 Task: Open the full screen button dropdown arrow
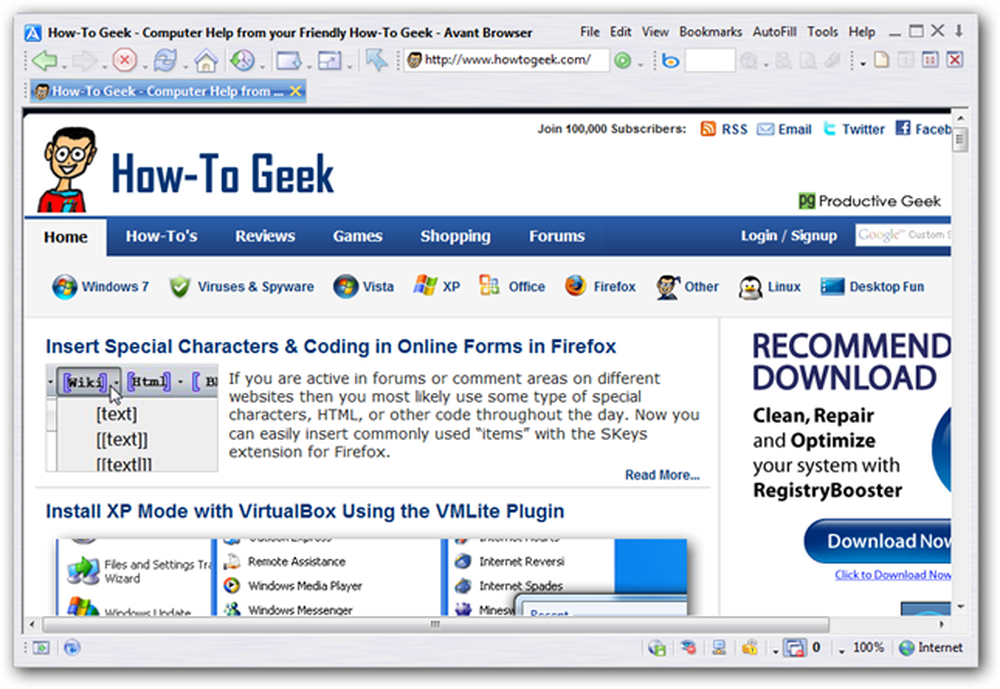[350, 66]
